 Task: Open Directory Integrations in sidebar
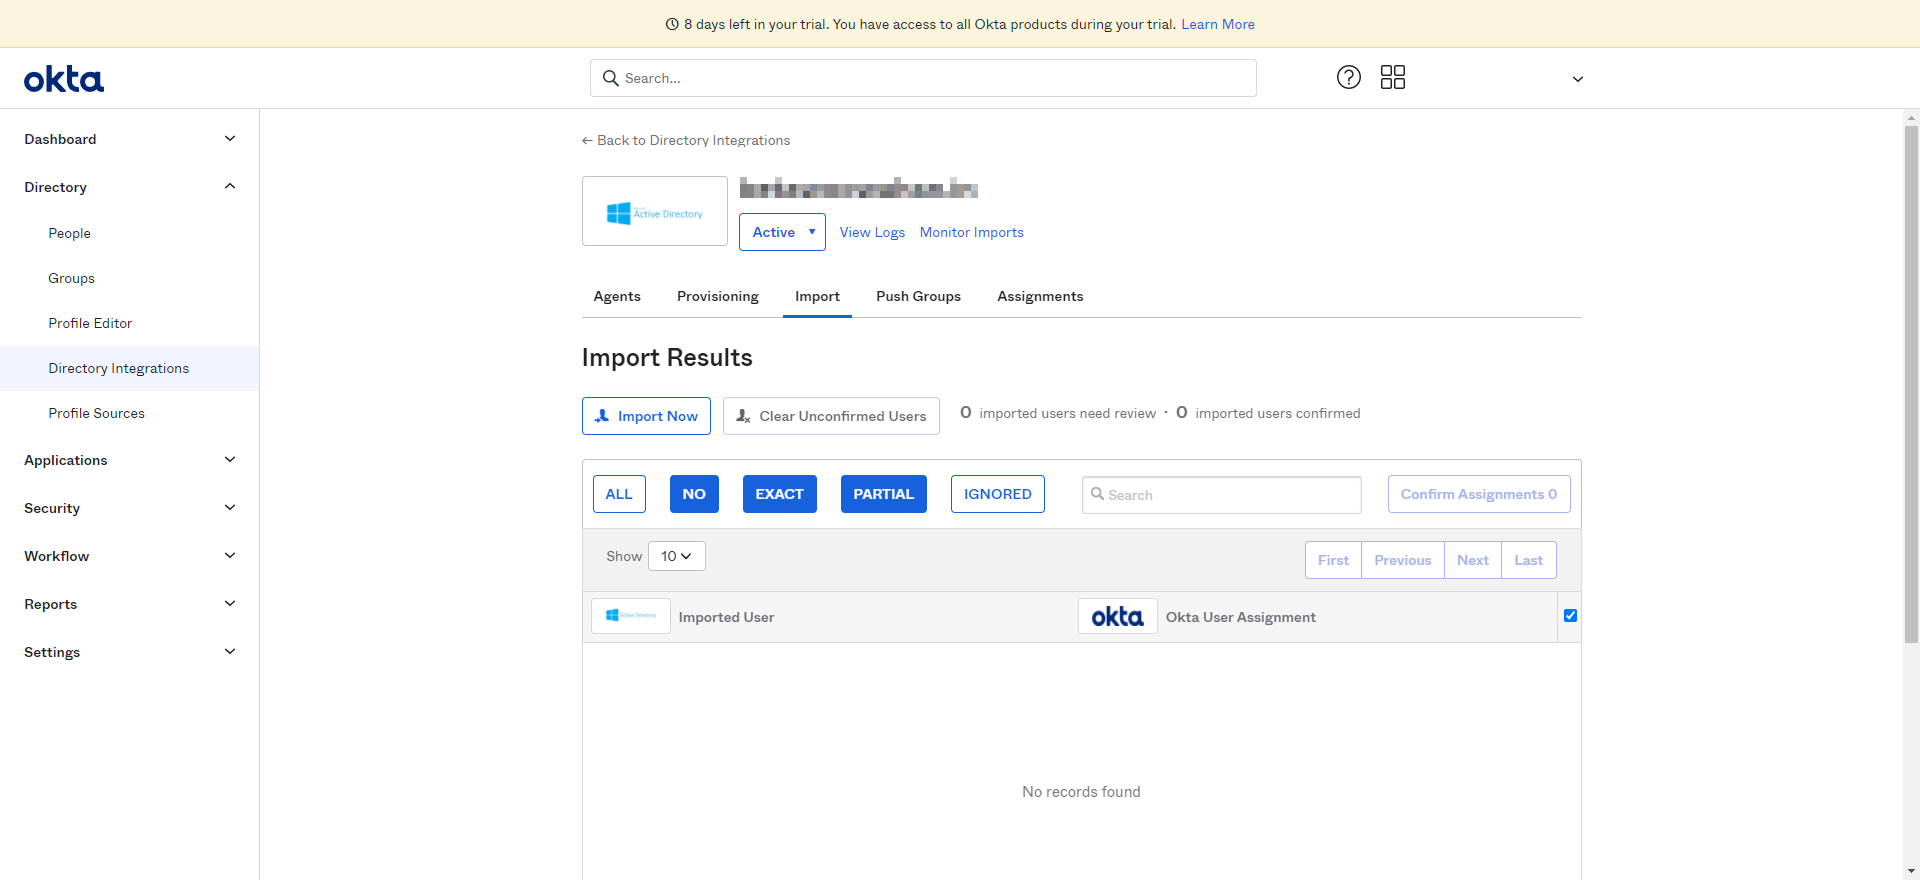click(130, 368)
